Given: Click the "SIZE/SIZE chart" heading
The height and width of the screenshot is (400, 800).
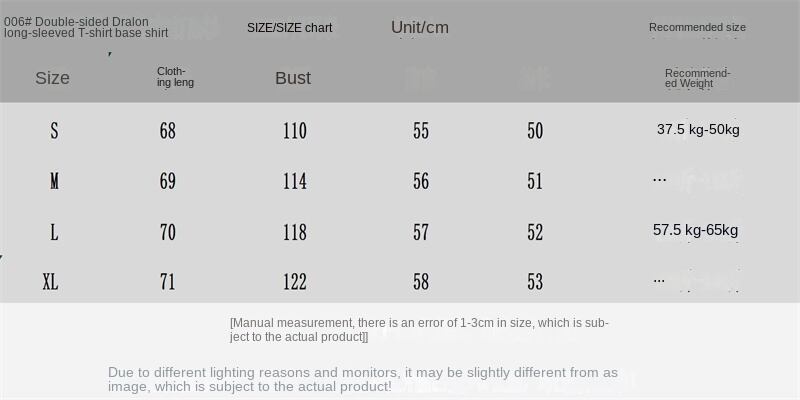Looking at the screenshot, I should click(289, 28).
